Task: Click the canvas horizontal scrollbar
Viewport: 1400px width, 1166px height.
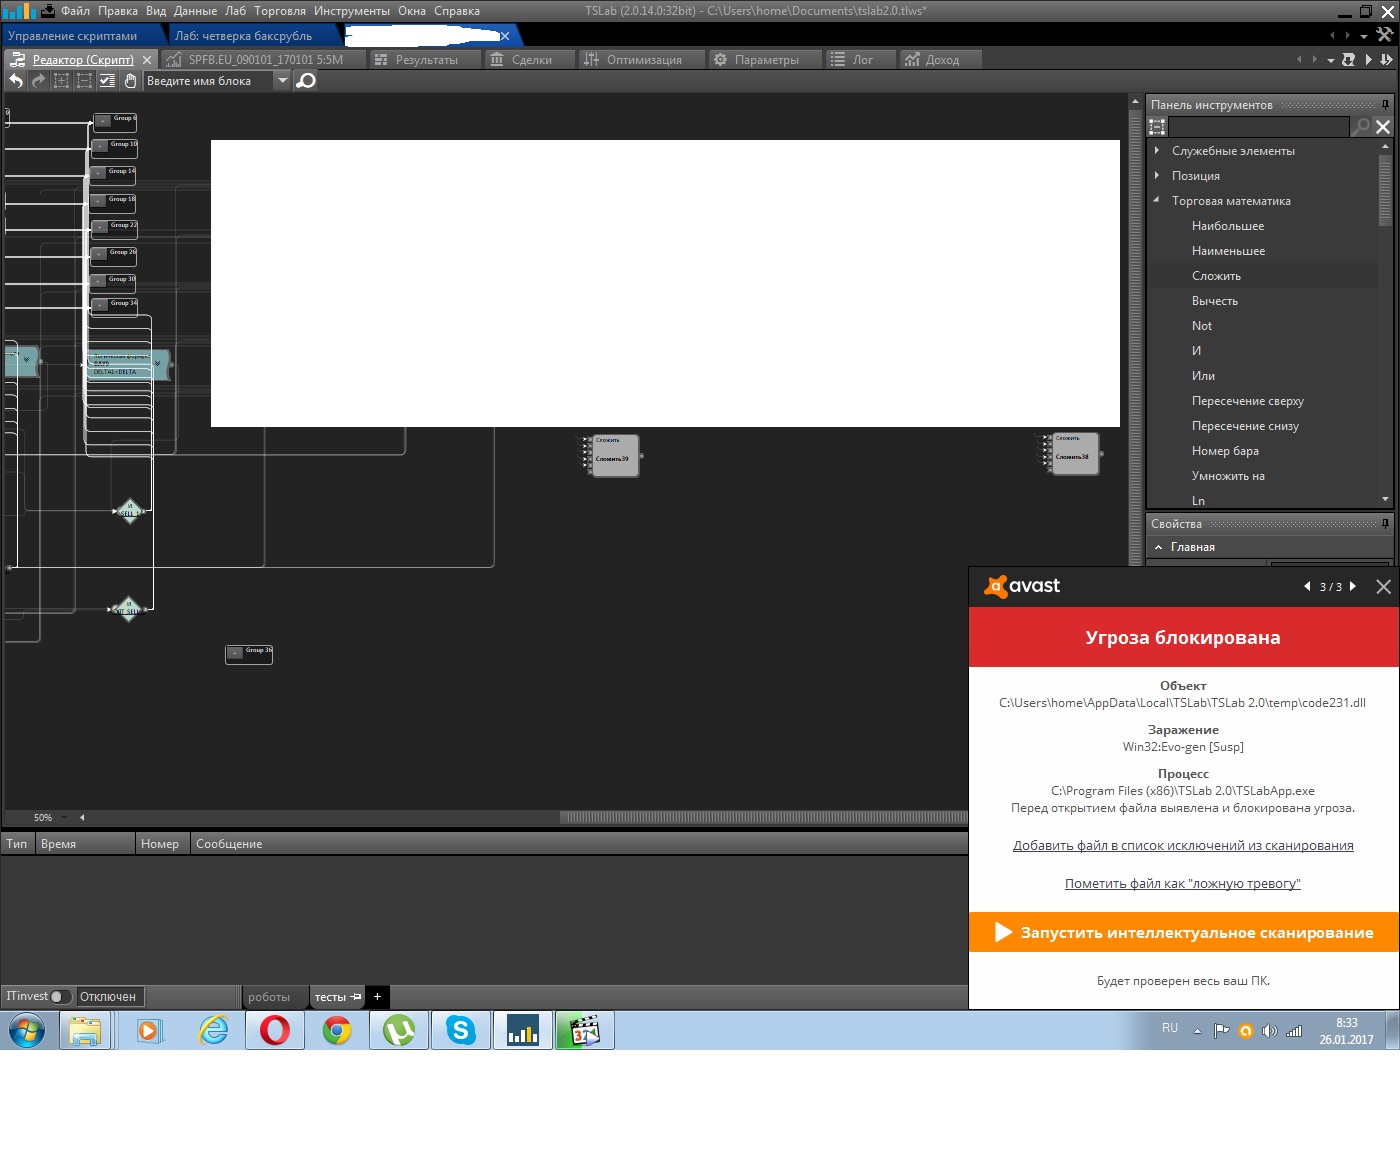Action: tap(762, 818)
